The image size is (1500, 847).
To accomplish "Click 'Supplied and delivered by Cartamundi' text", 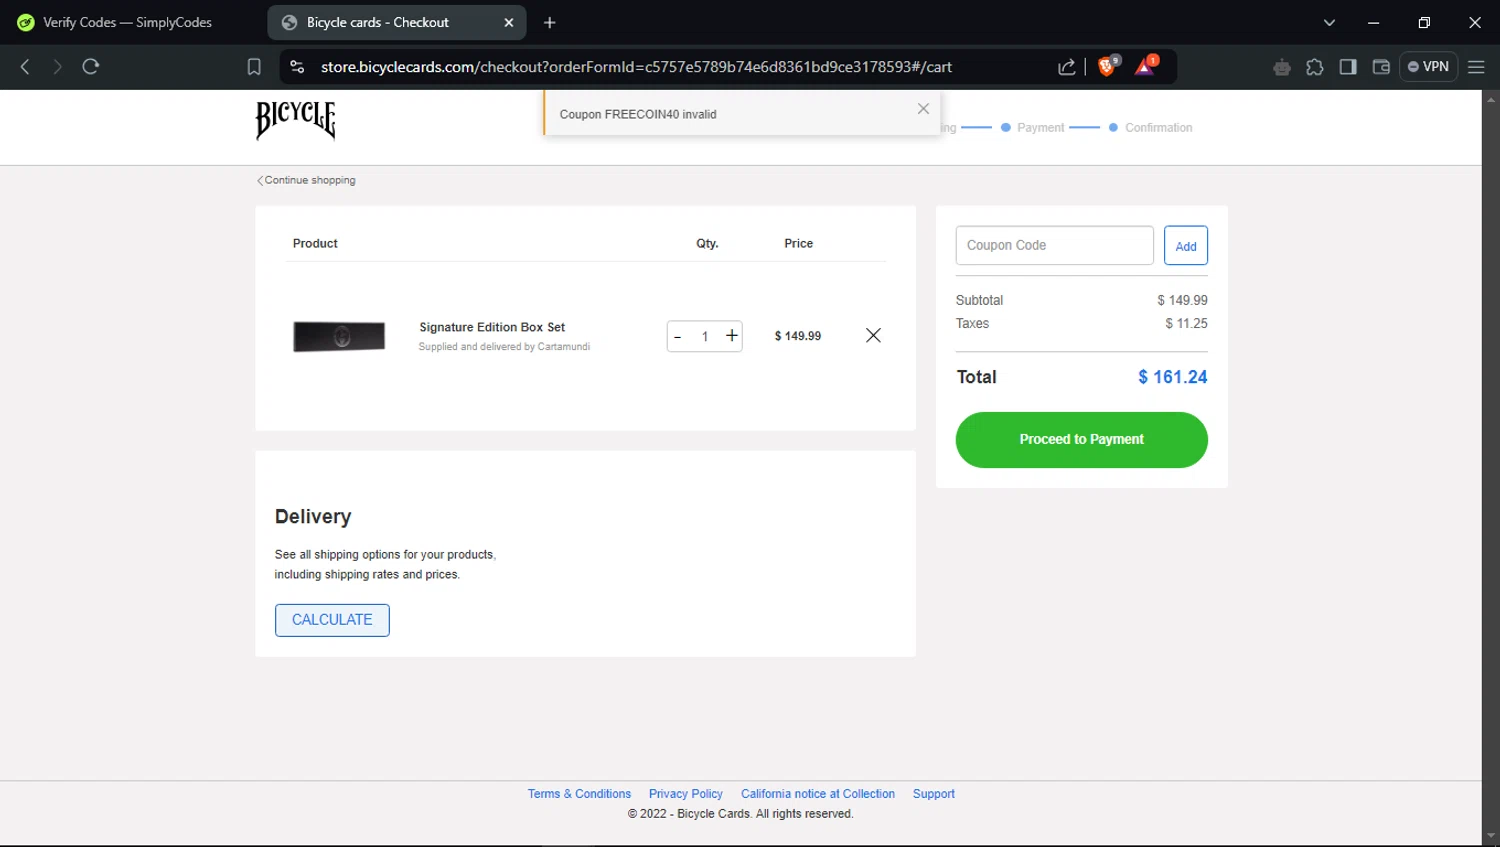I will tap(504, 347).
